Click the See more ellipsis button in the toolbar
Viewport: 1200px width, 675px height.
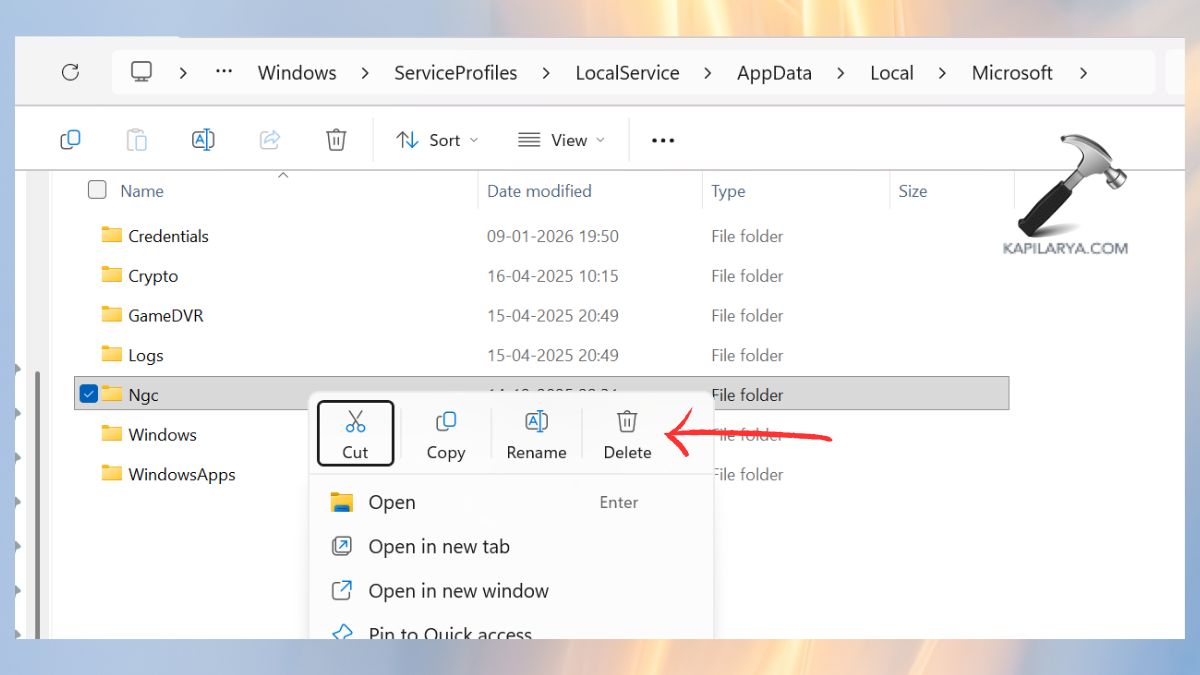(x=662, y=139)
